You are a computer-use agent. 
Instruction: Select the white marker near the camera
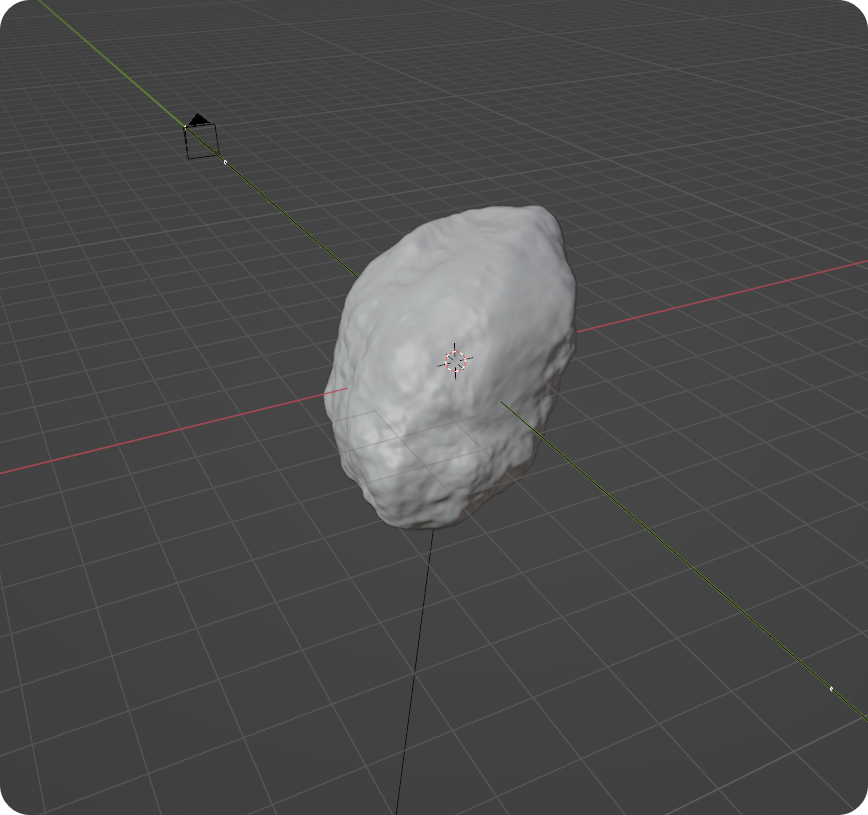tap(225, 162)
